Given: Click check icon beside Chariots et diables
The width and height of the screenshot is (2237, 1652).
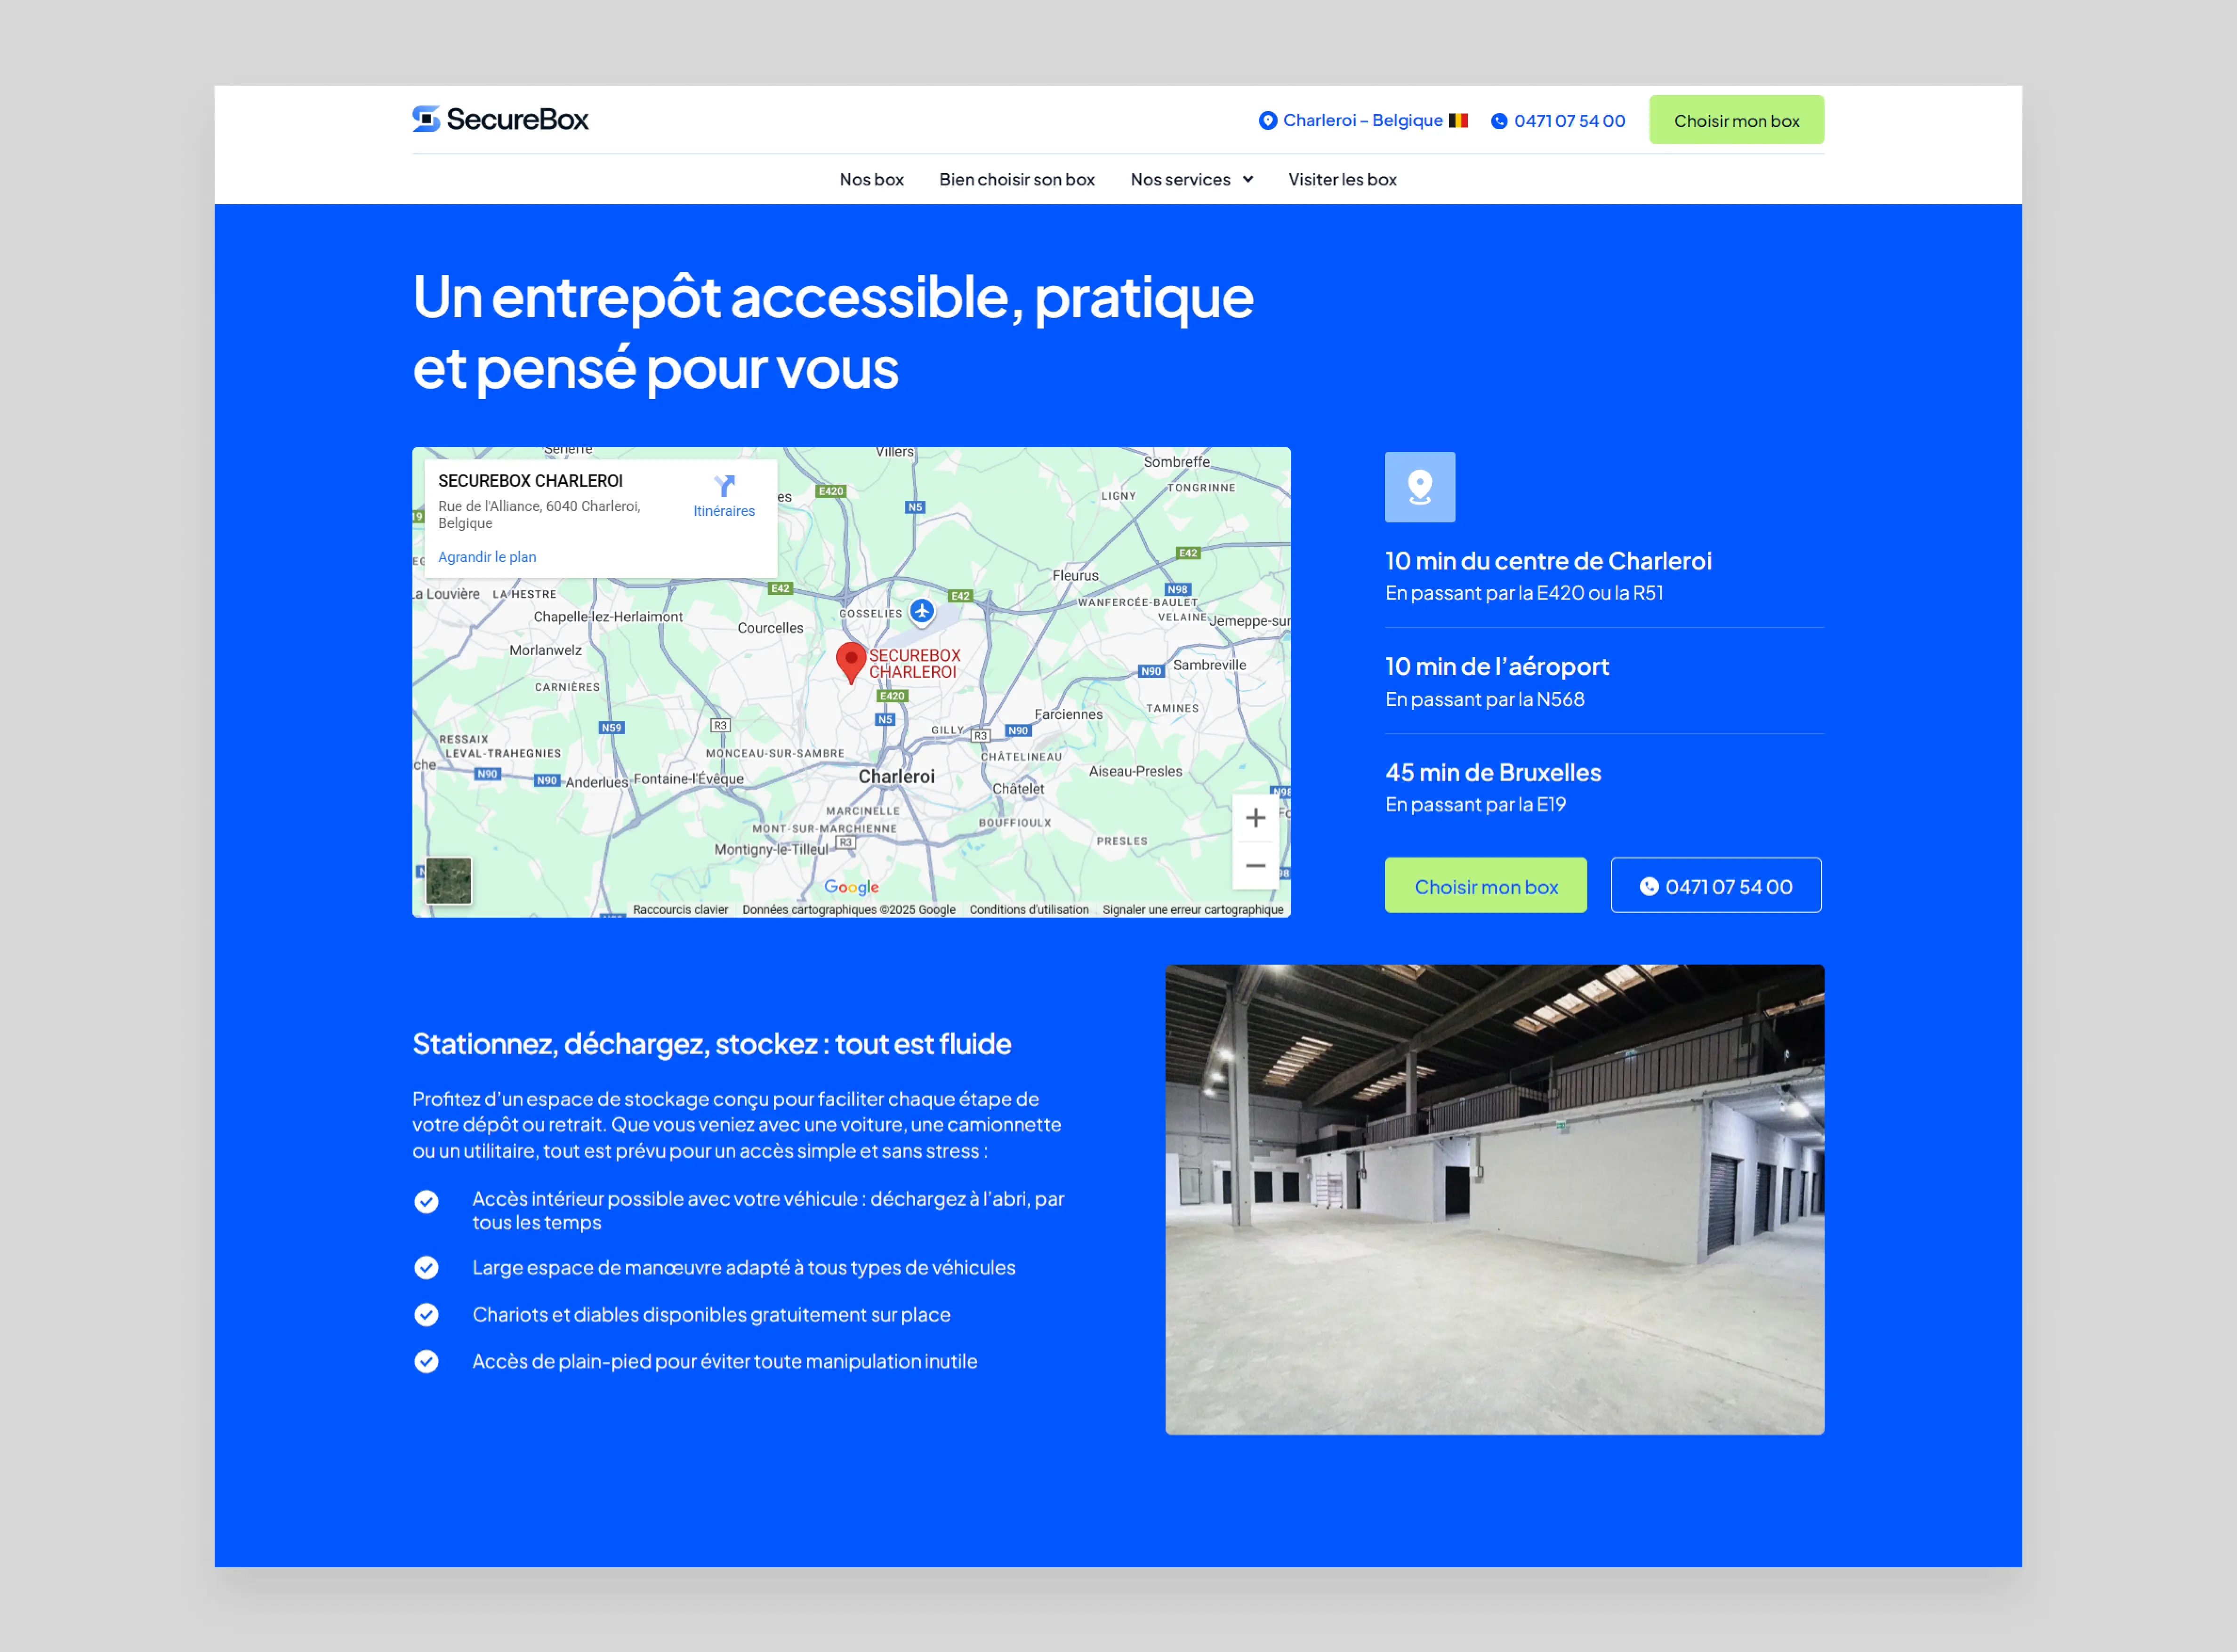Looking at the screenshot, I should 427,1314.
